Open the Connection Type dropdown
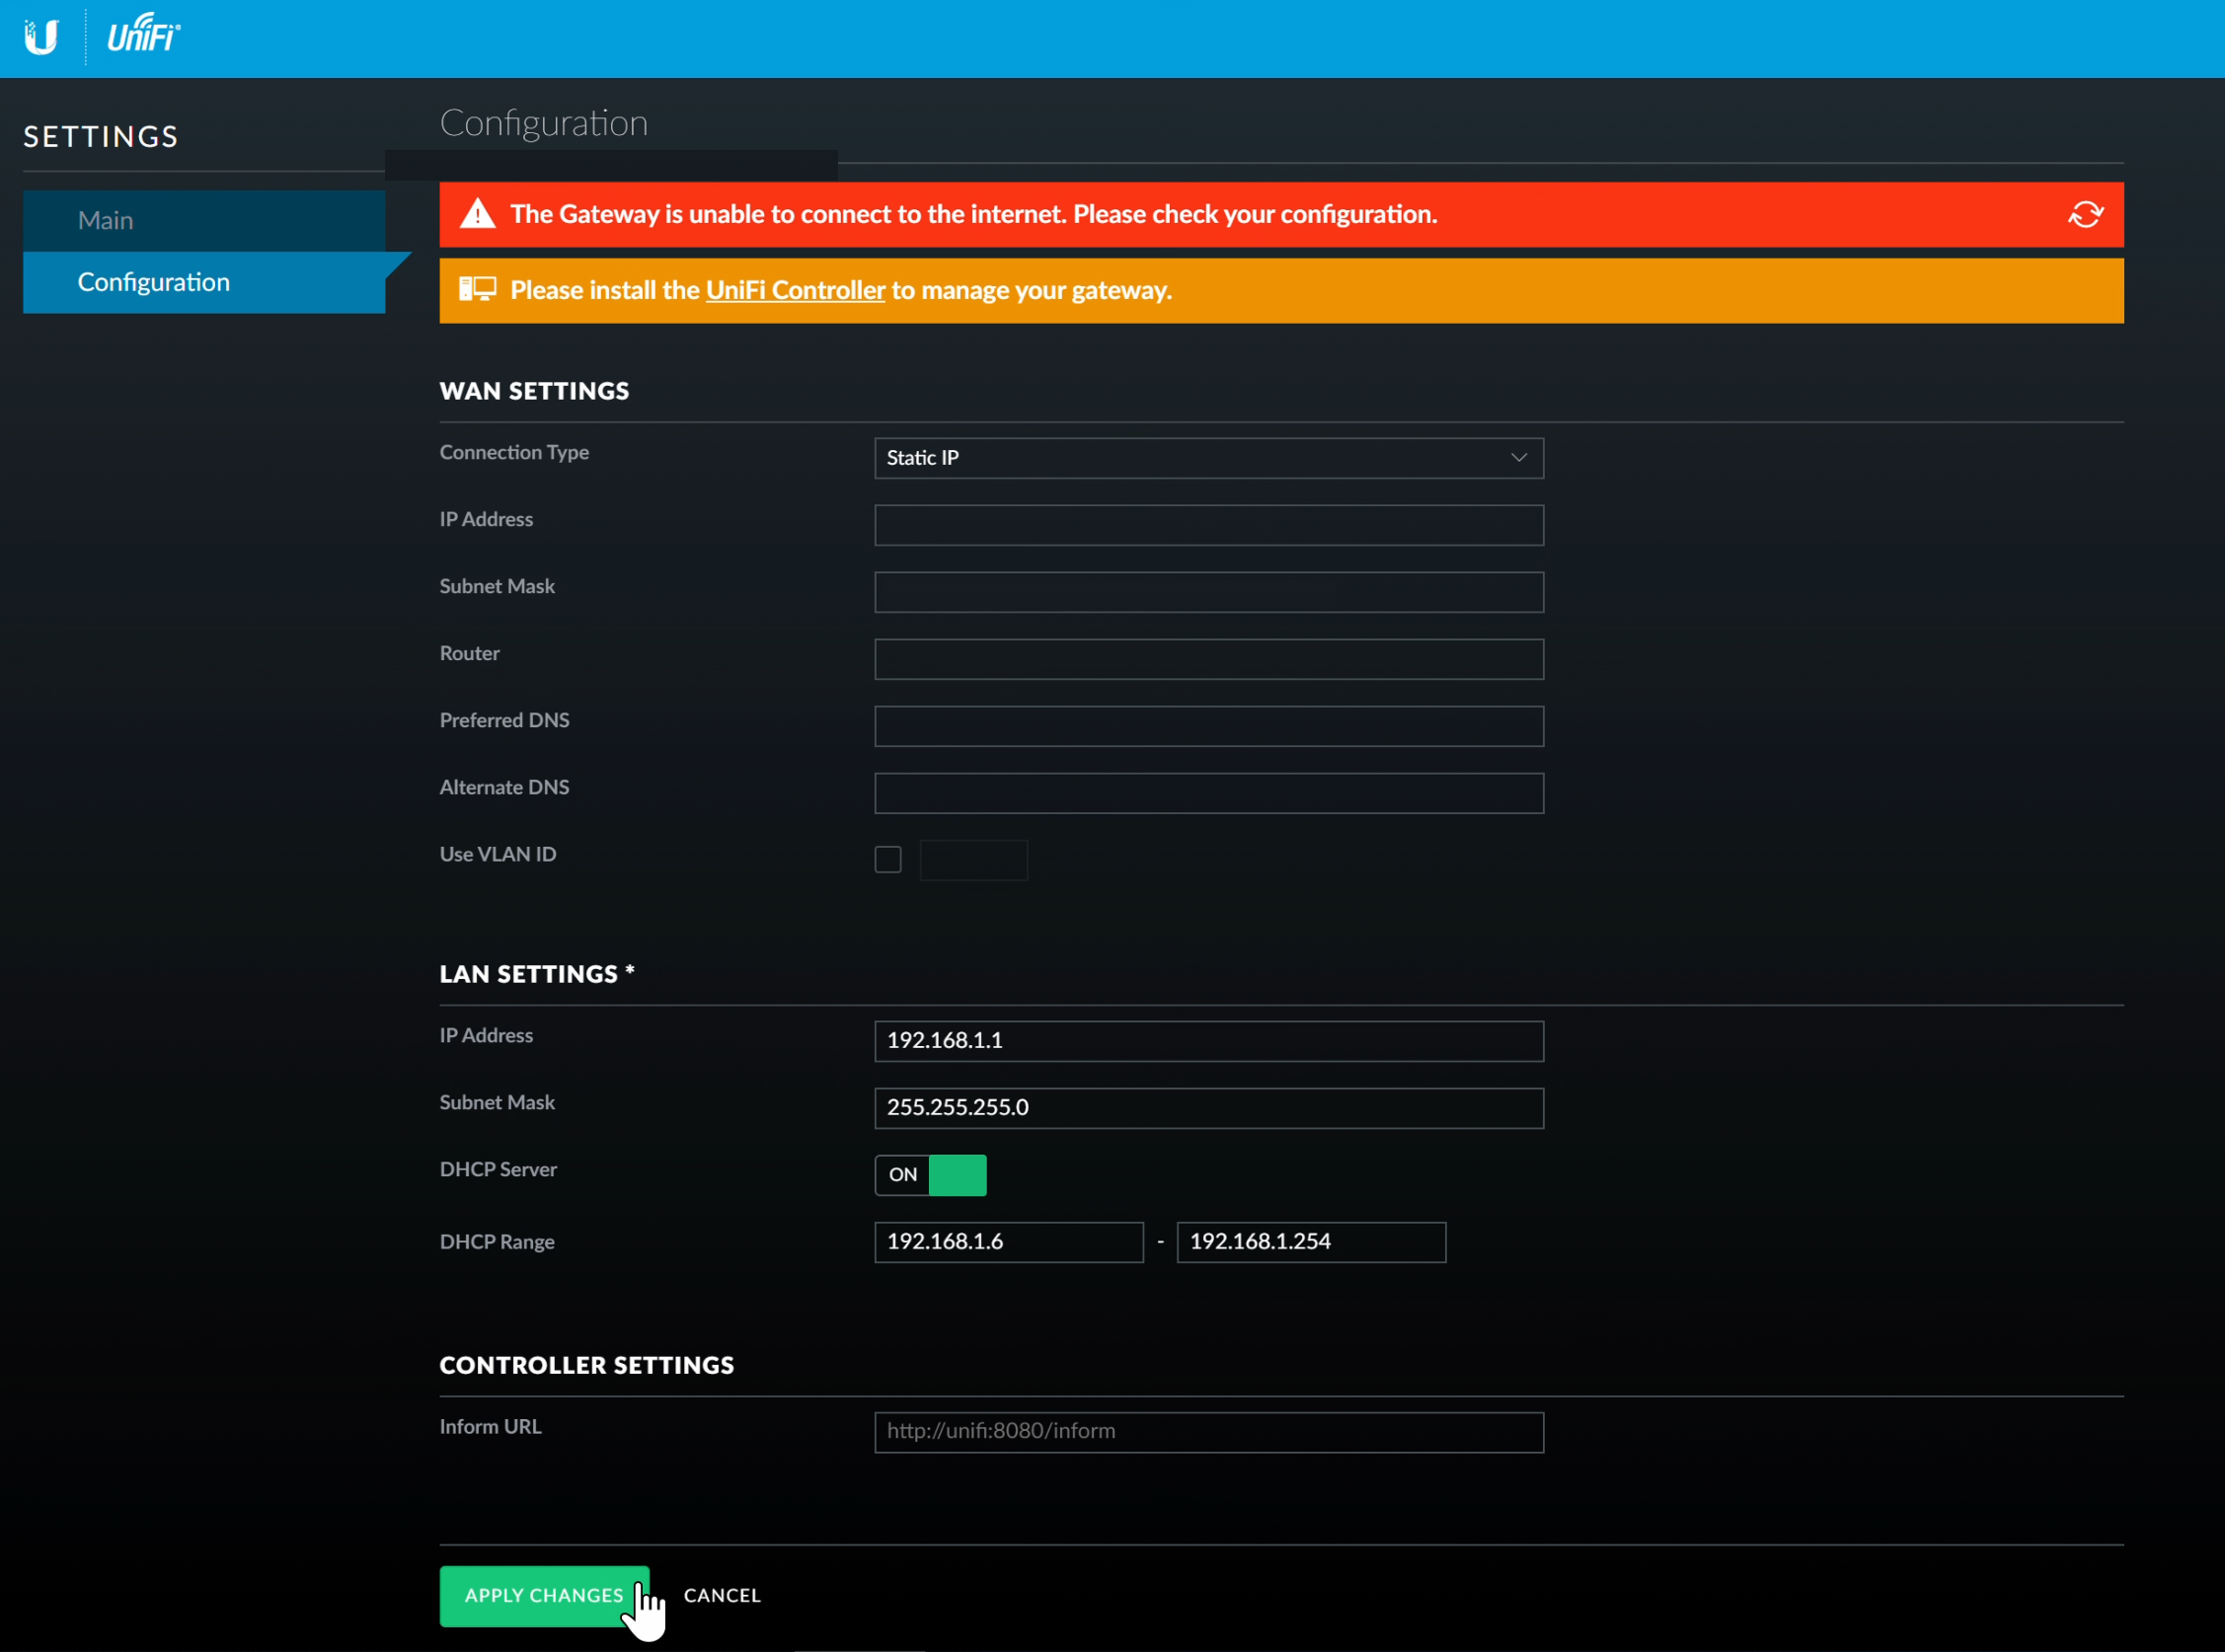The width and height of the screenshot is (2225, 1652). click(1207, 458)
